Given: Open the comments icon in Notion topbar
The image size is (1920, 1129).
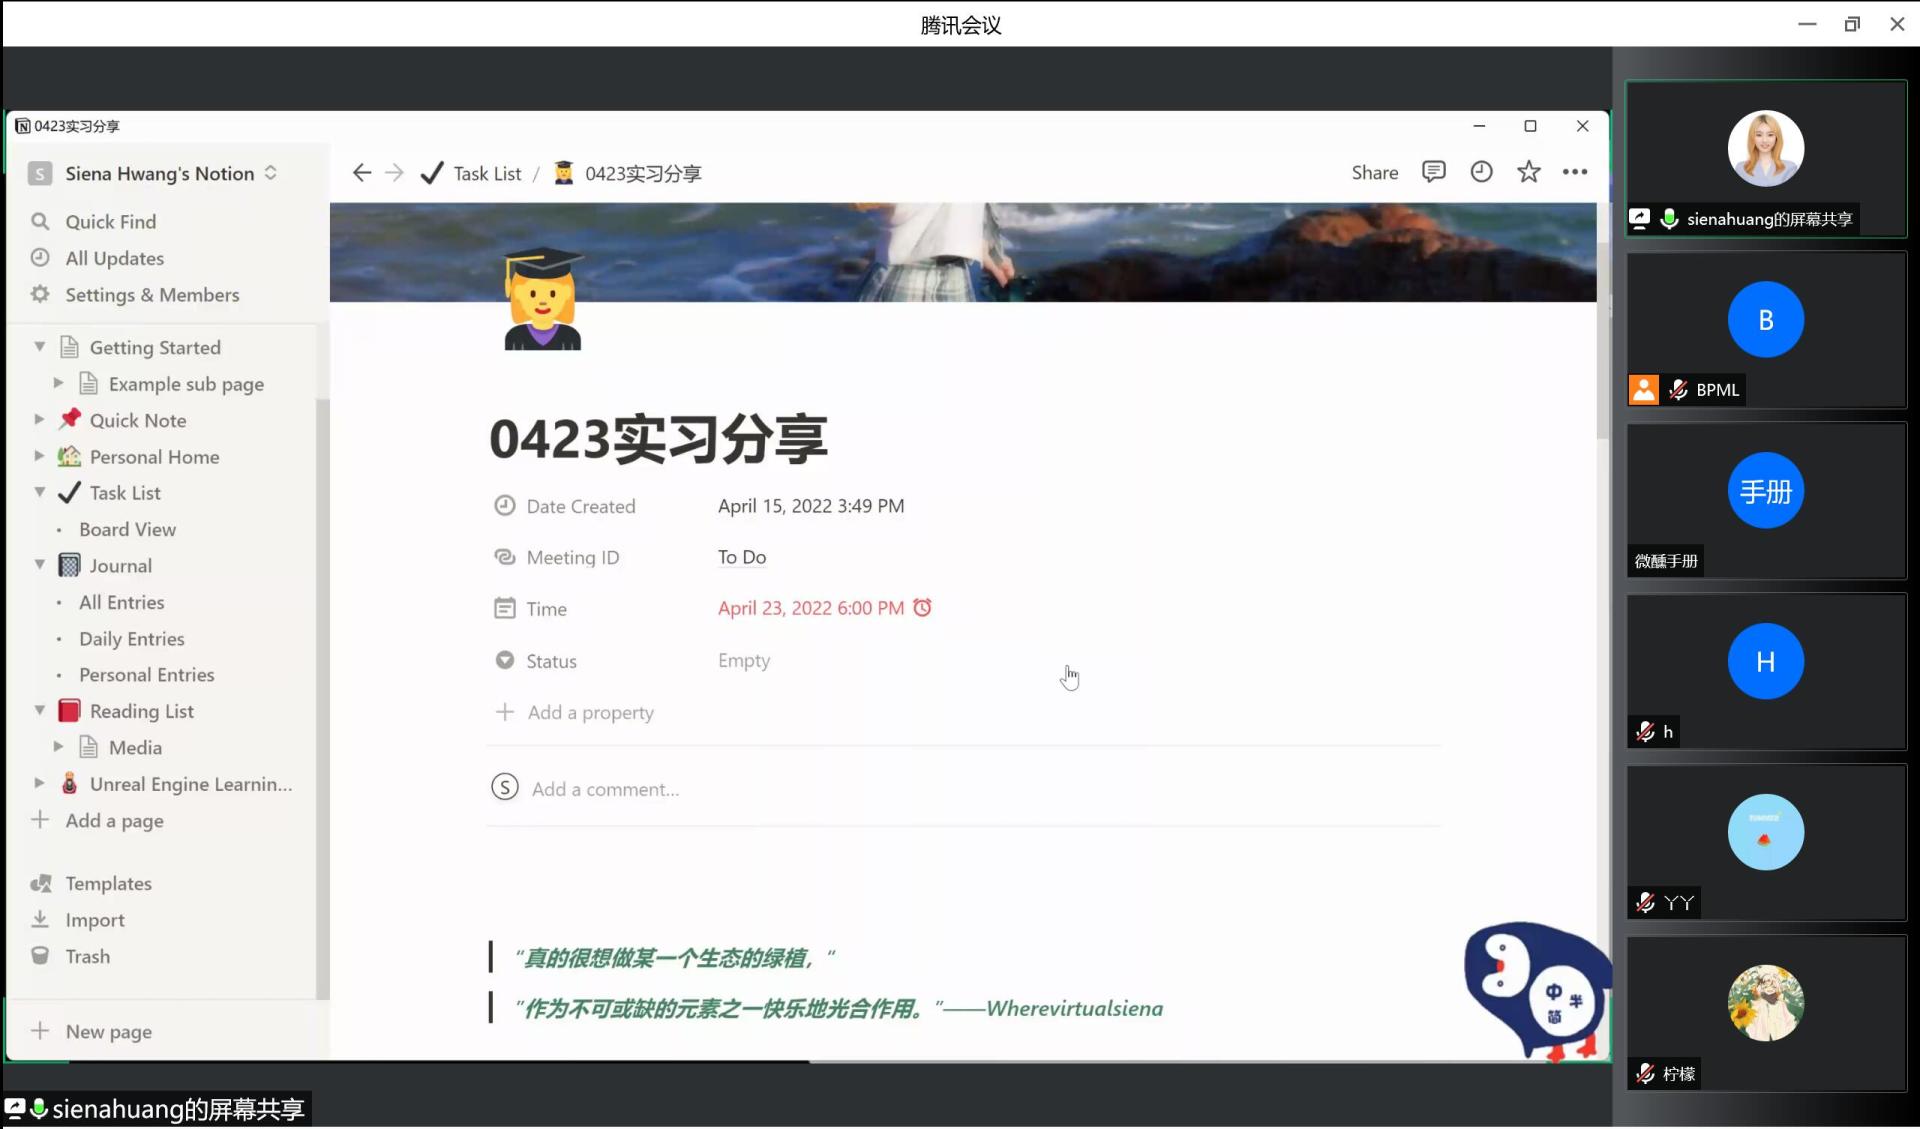Looking at the screenshot, I should 1433,172.
